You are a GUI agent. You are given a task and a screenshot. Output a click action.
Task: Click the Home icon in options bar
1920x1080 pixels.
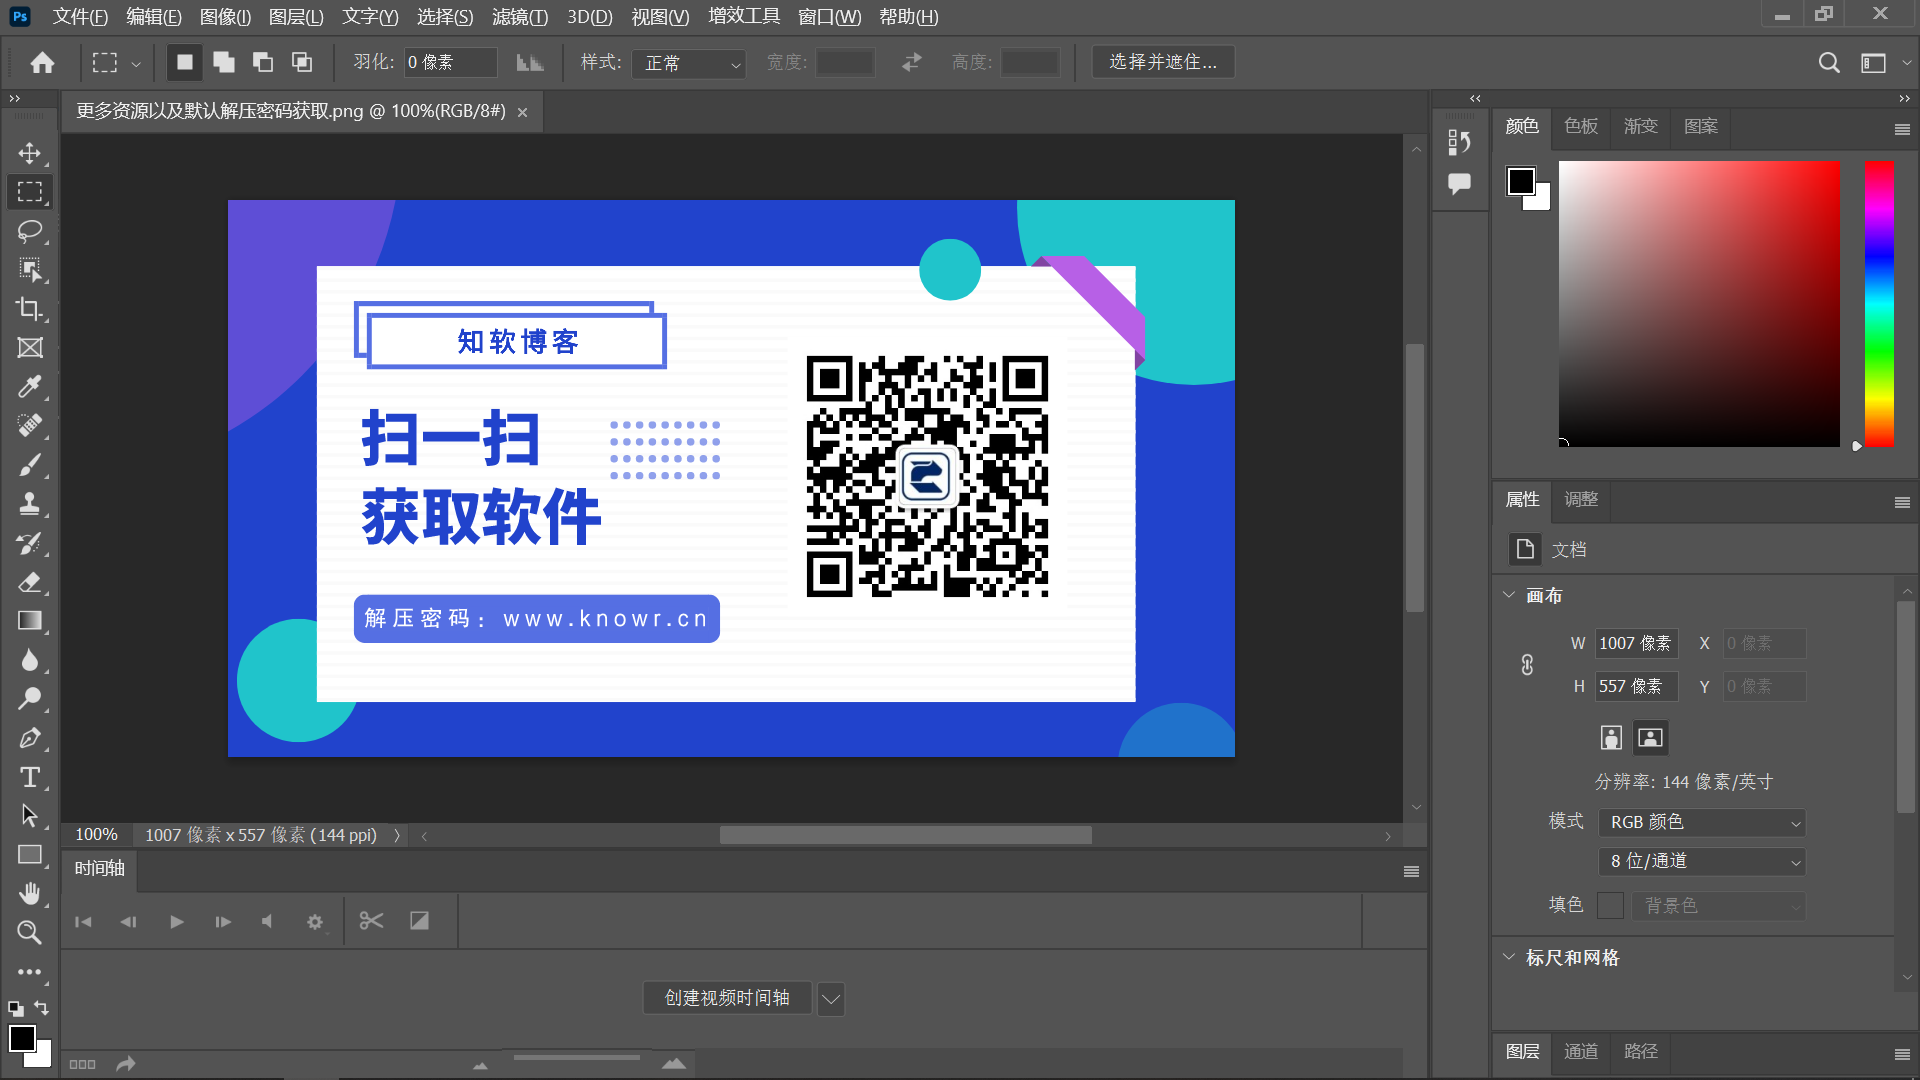(x=42, y=63)
